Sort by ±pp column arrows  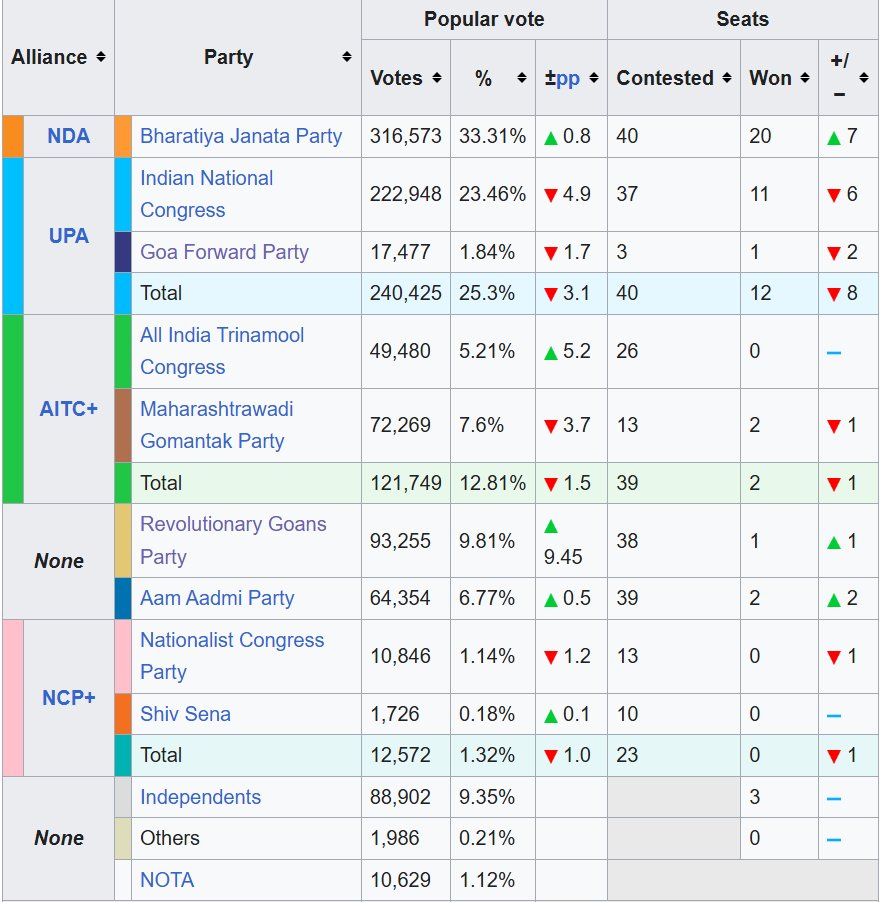pos(594,78)
